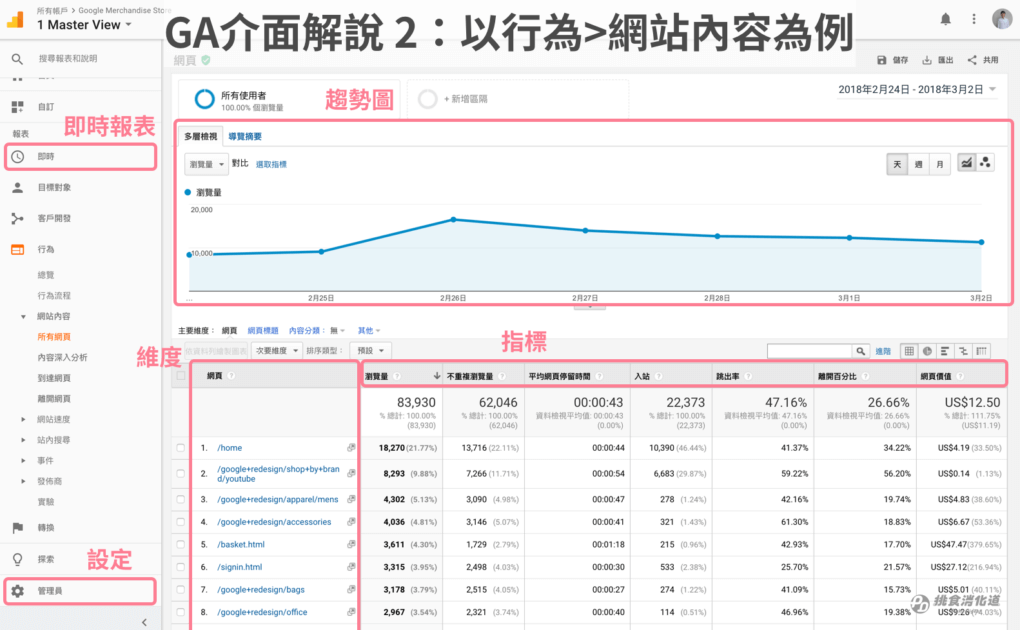The width and height of the screenshot is (1020, 630).
Task: Click the 客戶開發 acquisition icon
Action: pos(18,219)
